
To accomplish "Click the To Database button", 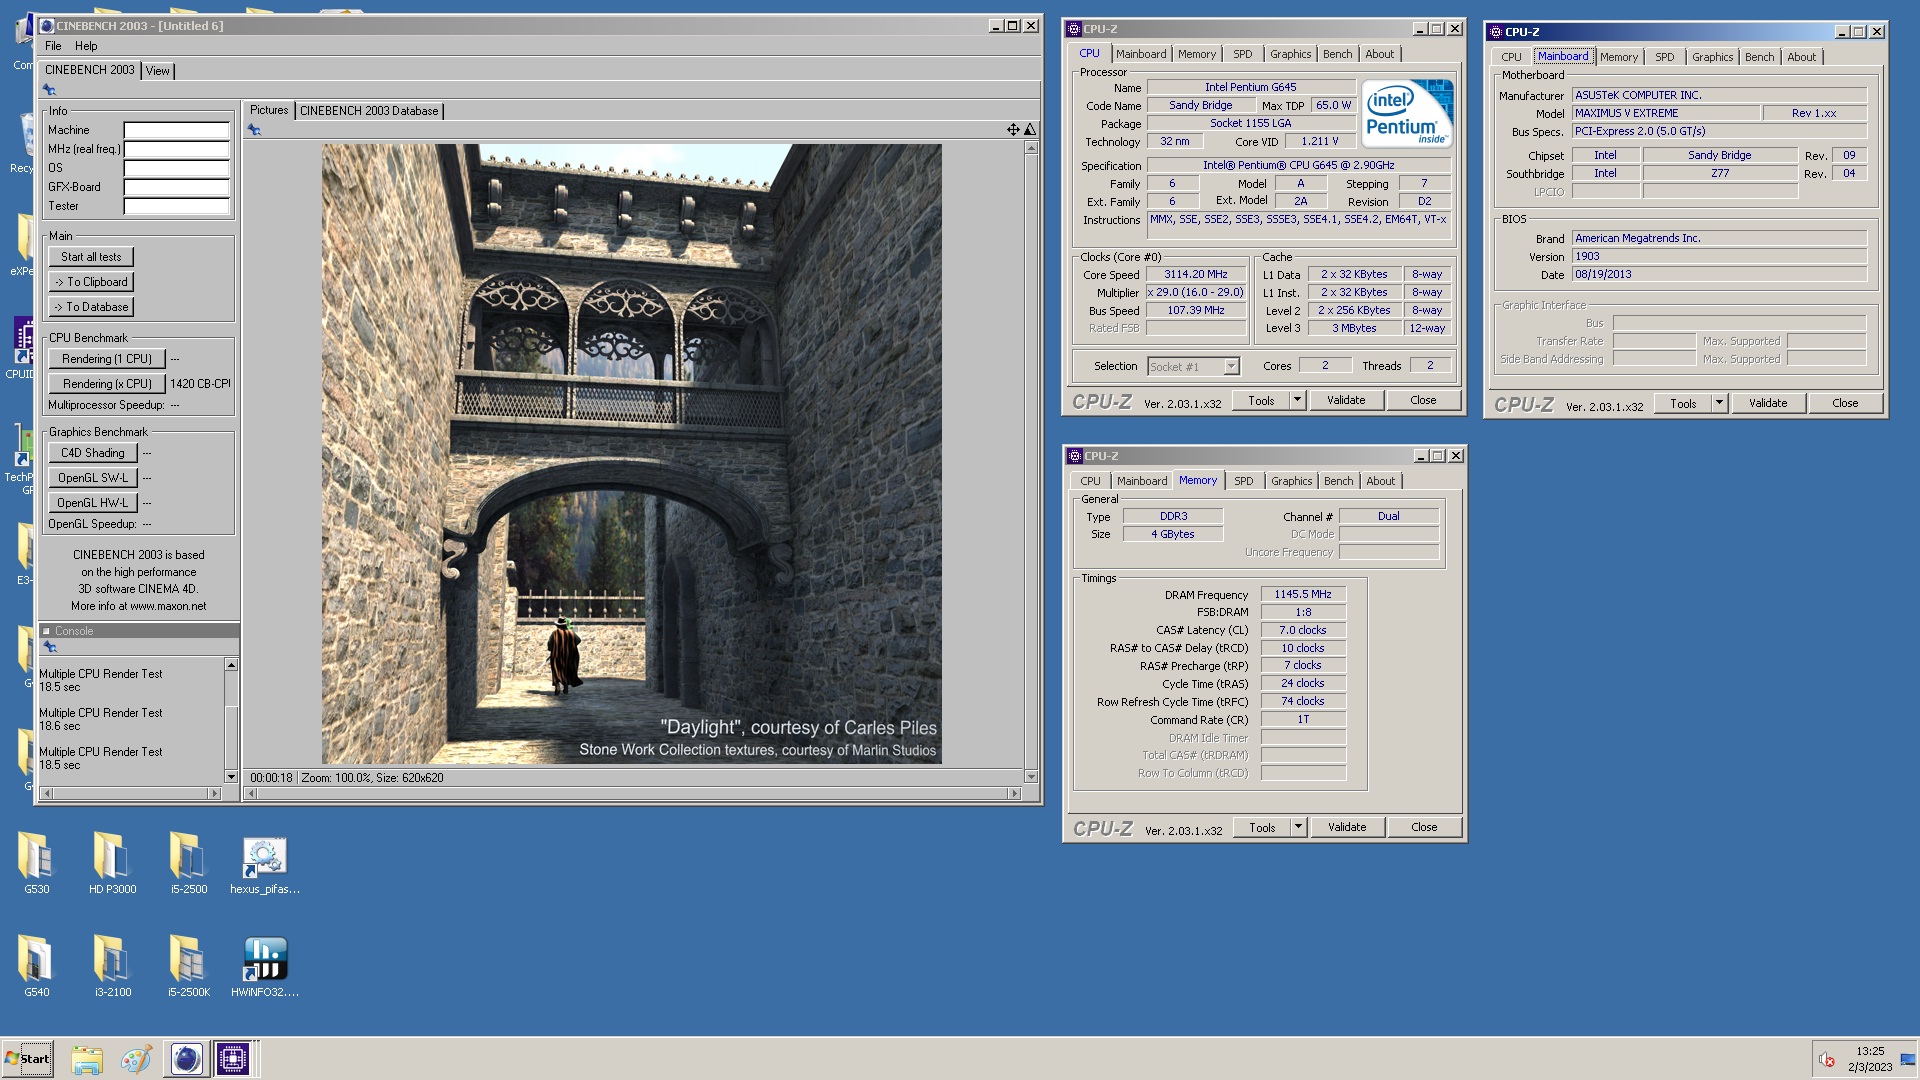I will point(91,307).
